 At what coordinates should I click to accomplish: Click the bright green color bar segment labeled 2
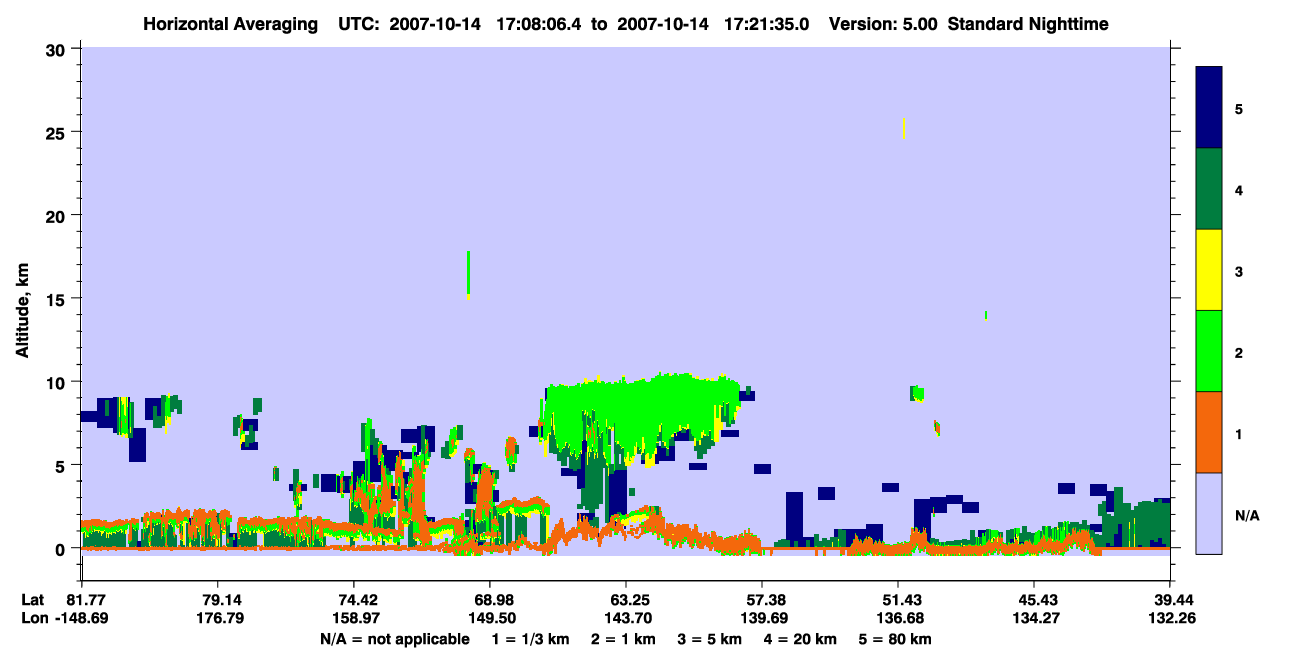click(x=1210, y=351)
